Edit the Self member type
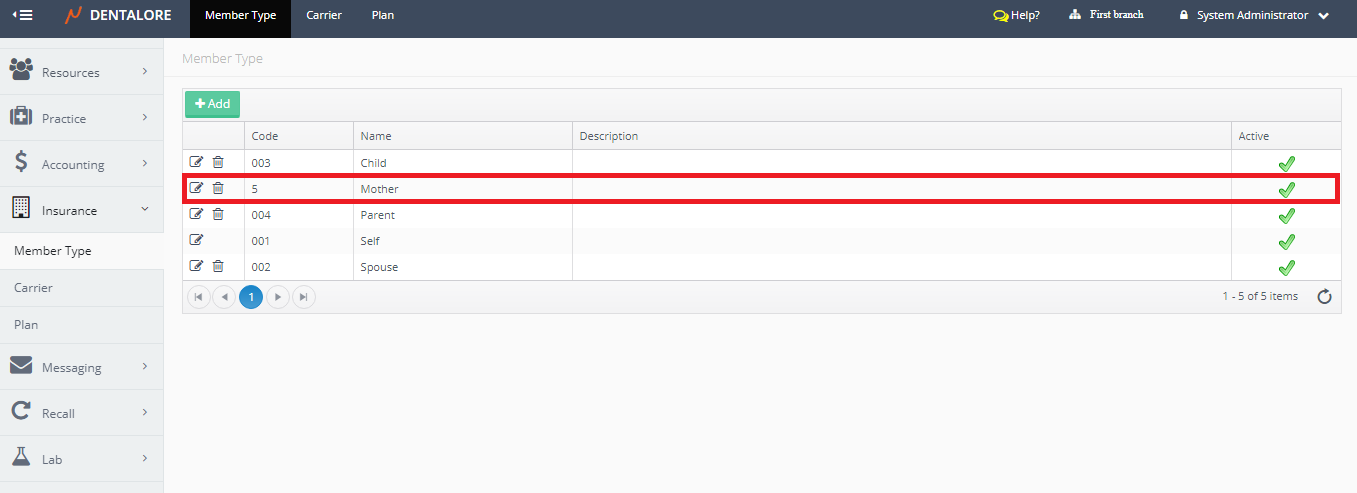This screenshot has height=493, width=1357. (x=197, y=240)
